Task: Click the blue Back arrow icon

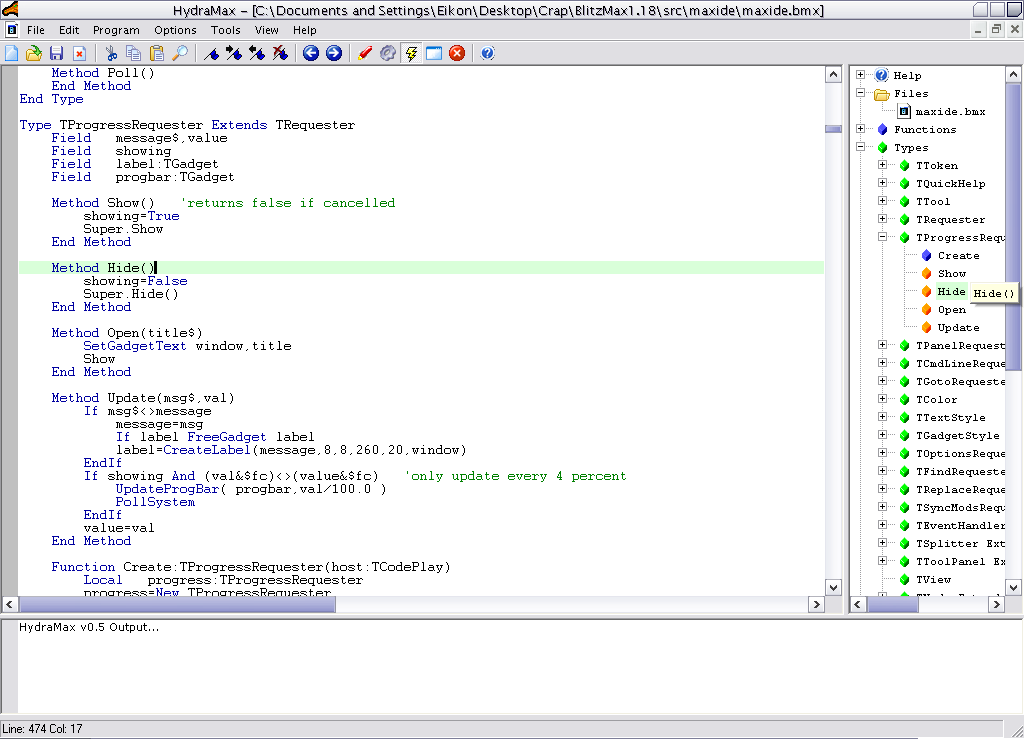Action: [311, 53]
